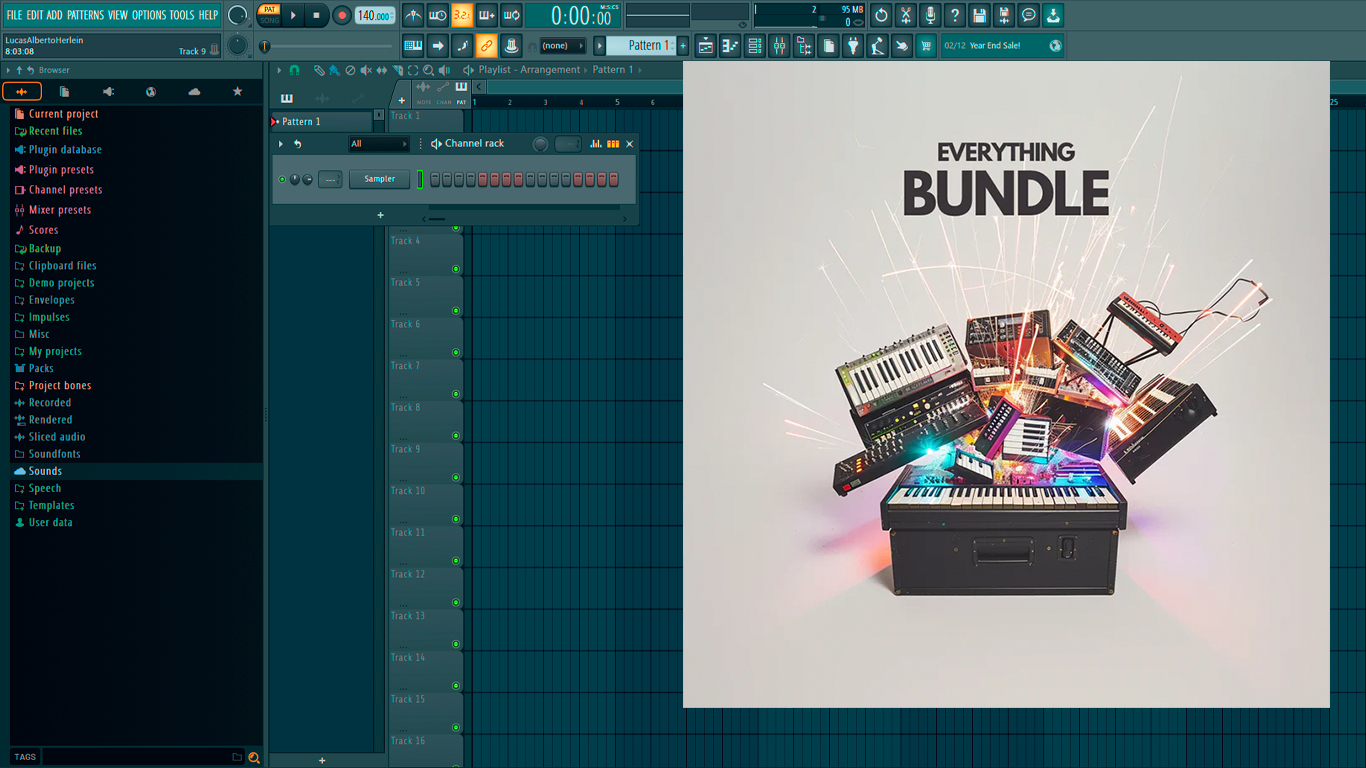Select Pattern 1 in the picker list

click(x=322, y=122)
